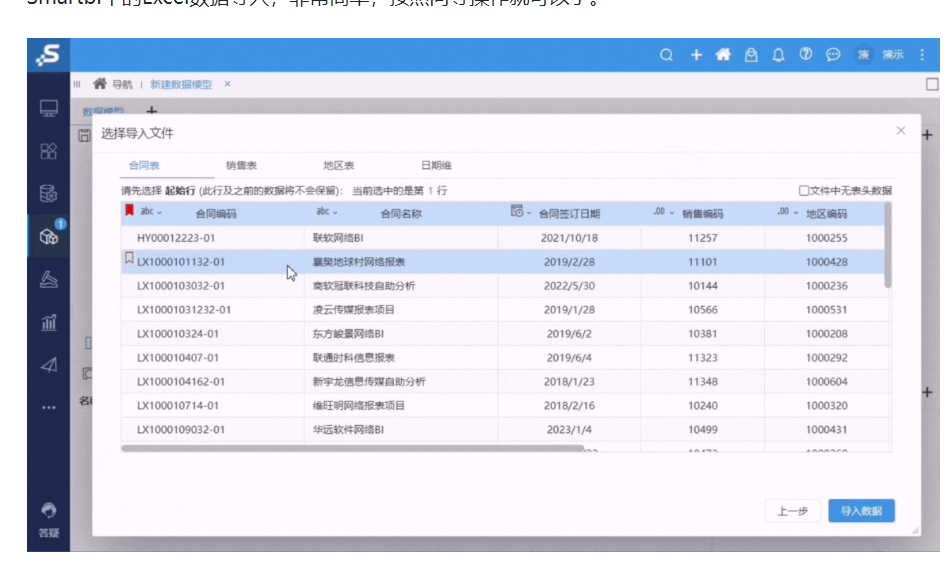This screenshot has height=577, width=951.
Task: Open the vertical three-dot more menu
Action: pos(922,55)
